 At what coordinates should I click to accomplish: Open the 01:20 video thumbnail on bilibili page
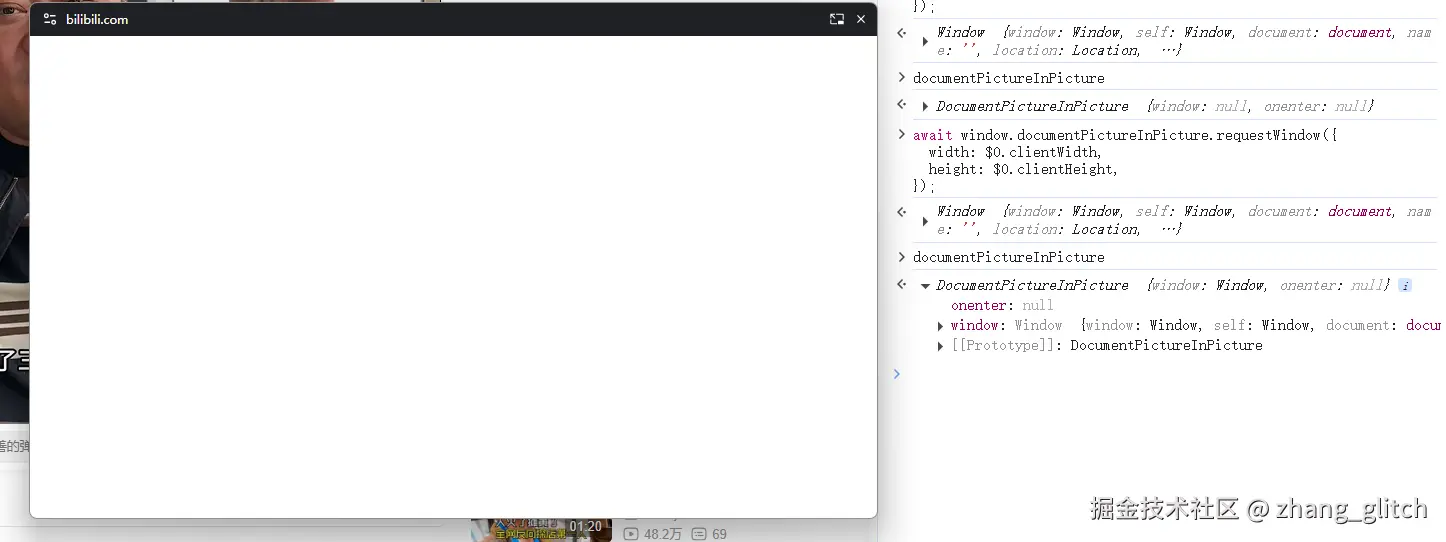[541, 529]
